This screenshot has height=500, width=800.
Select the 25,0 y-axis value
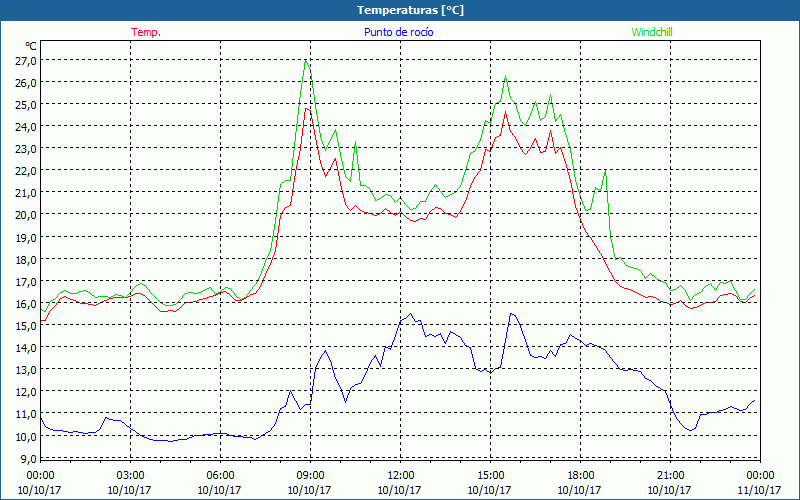[26, 105]
